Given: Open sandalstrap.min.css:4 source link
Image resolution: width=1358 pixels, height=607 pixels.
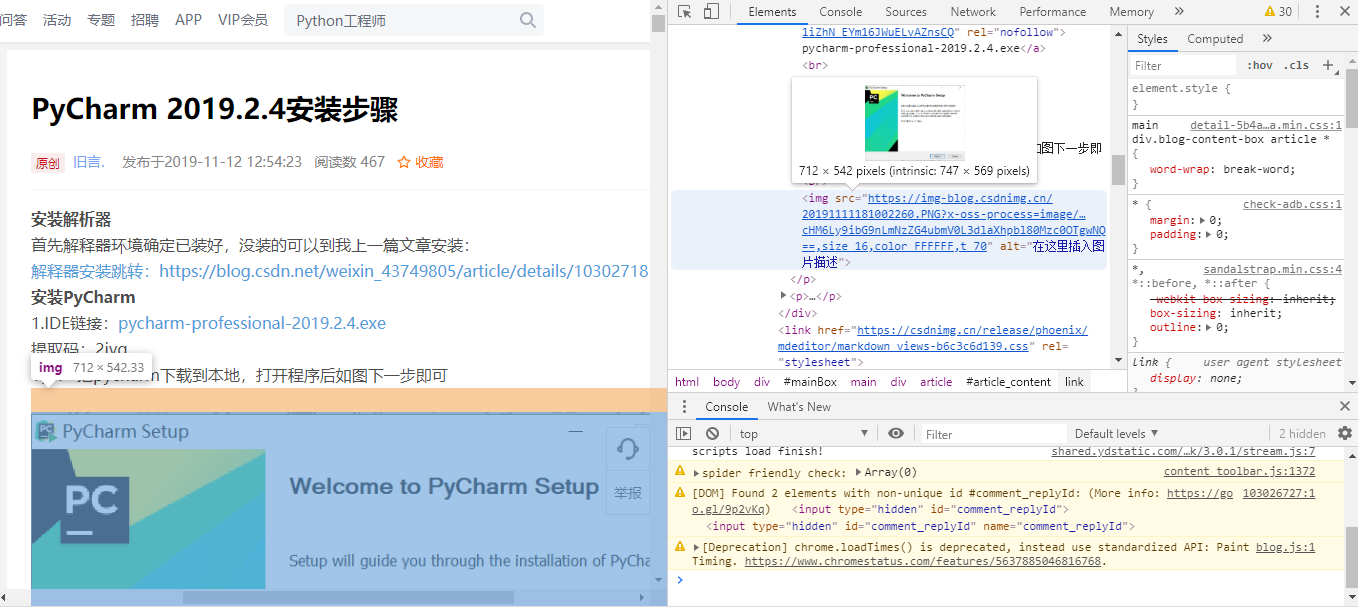Looking at the screenshot, I should [x=1272, y=269].
